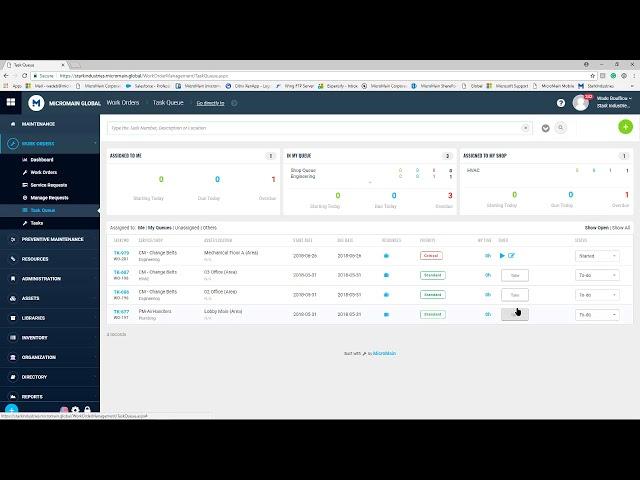Click the info icon after Go directly to
640x480 pixels.
pyautogui.click(x=234, y=103)
